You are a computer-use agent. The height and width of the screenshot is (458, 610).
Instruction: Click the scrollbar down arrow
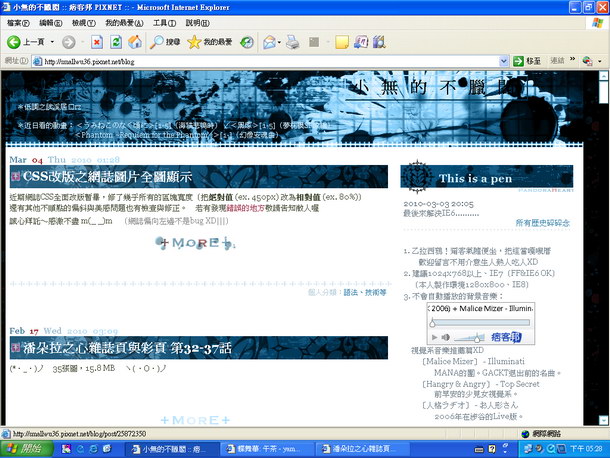[603, 420]
